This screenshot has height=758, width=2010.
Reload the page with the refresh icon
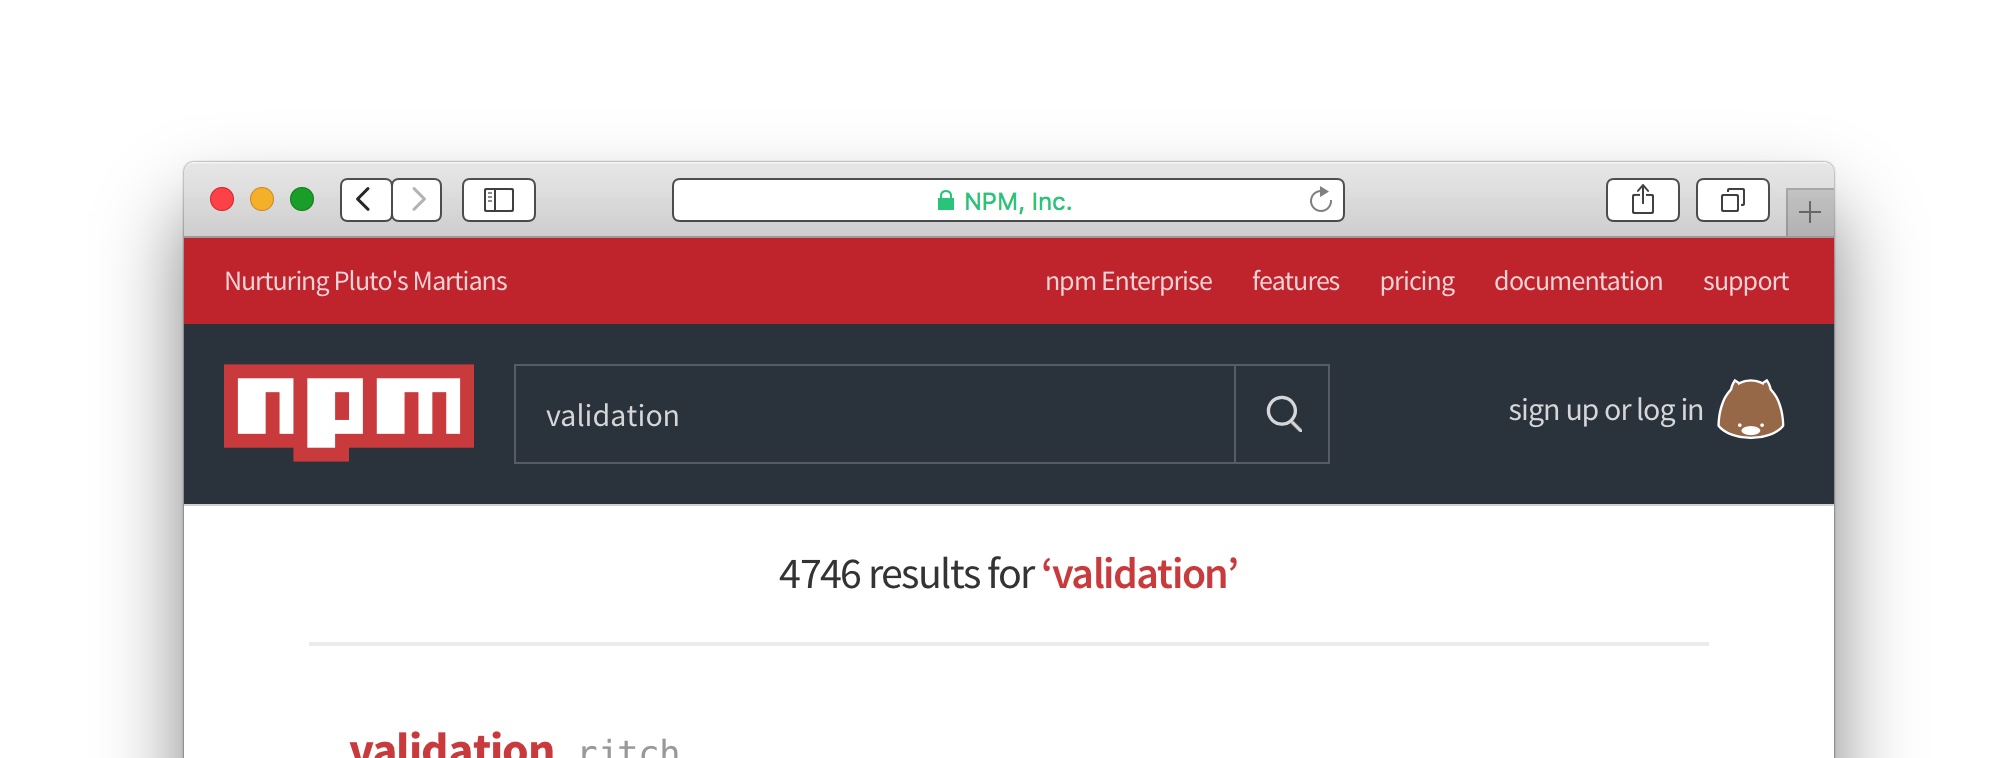(1320, 200)
